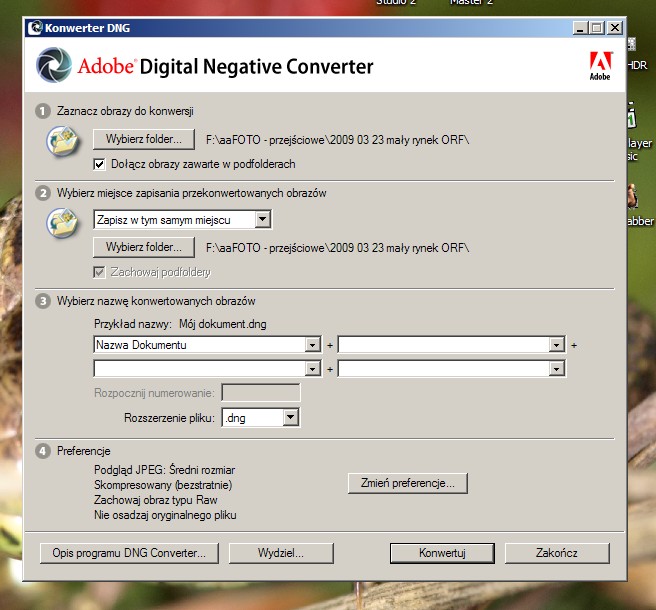Viewport: 656px width, 610px height.
Task: Start conversion with 'Konwertuj' button
Action: coord(442,553)
